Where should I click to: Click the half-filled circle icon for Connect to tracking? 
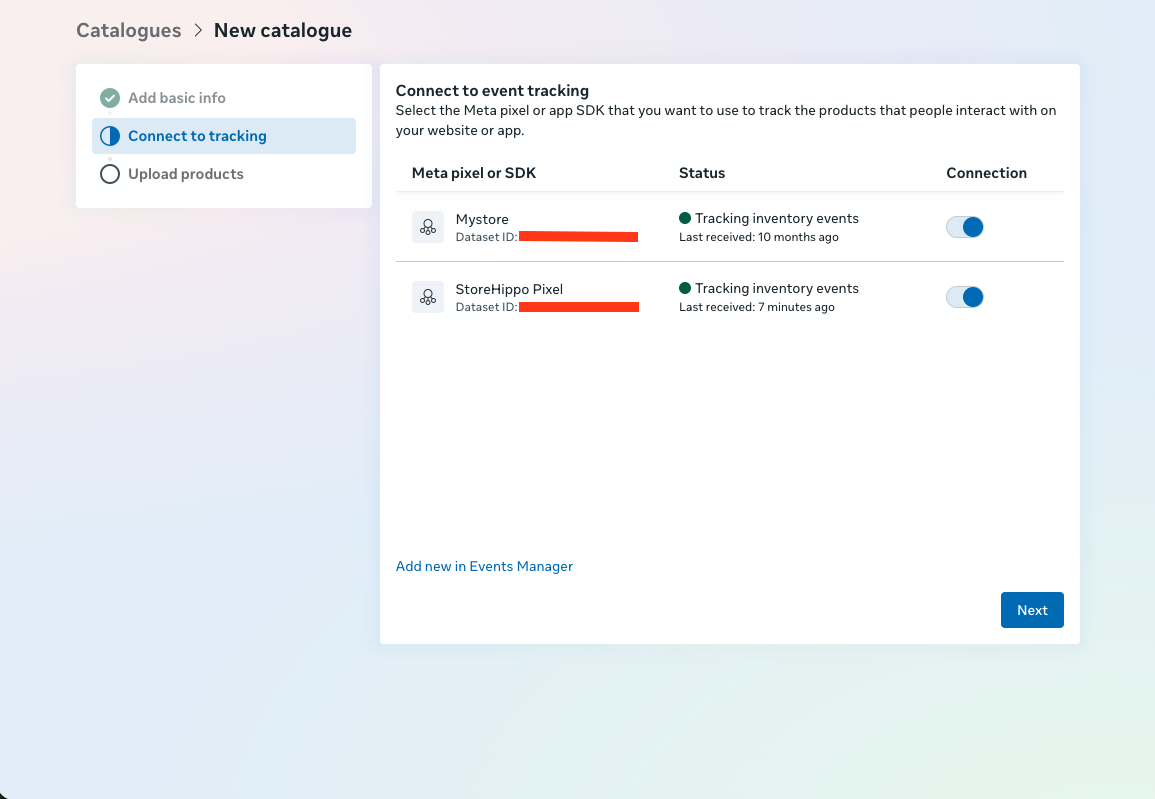[110, 136]
